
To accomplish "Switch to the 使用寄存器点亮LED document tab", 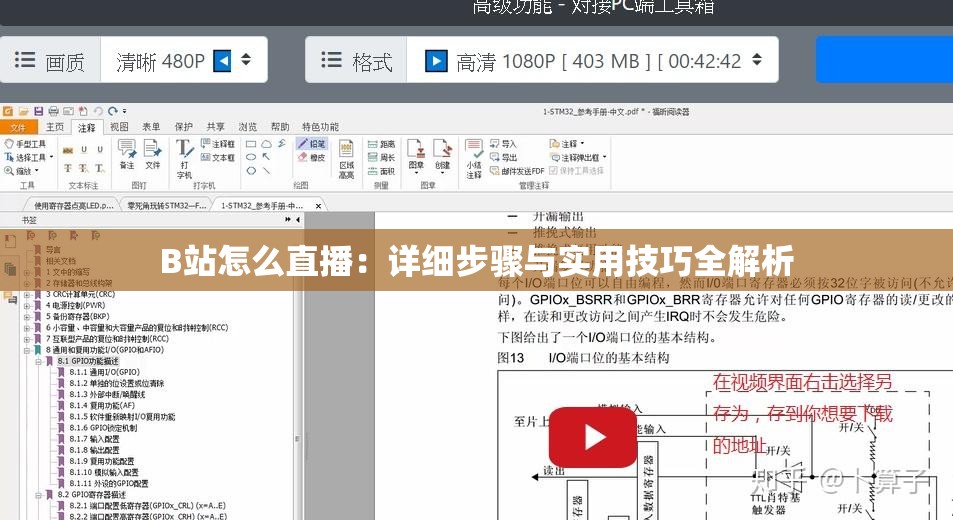I will 72,206.
